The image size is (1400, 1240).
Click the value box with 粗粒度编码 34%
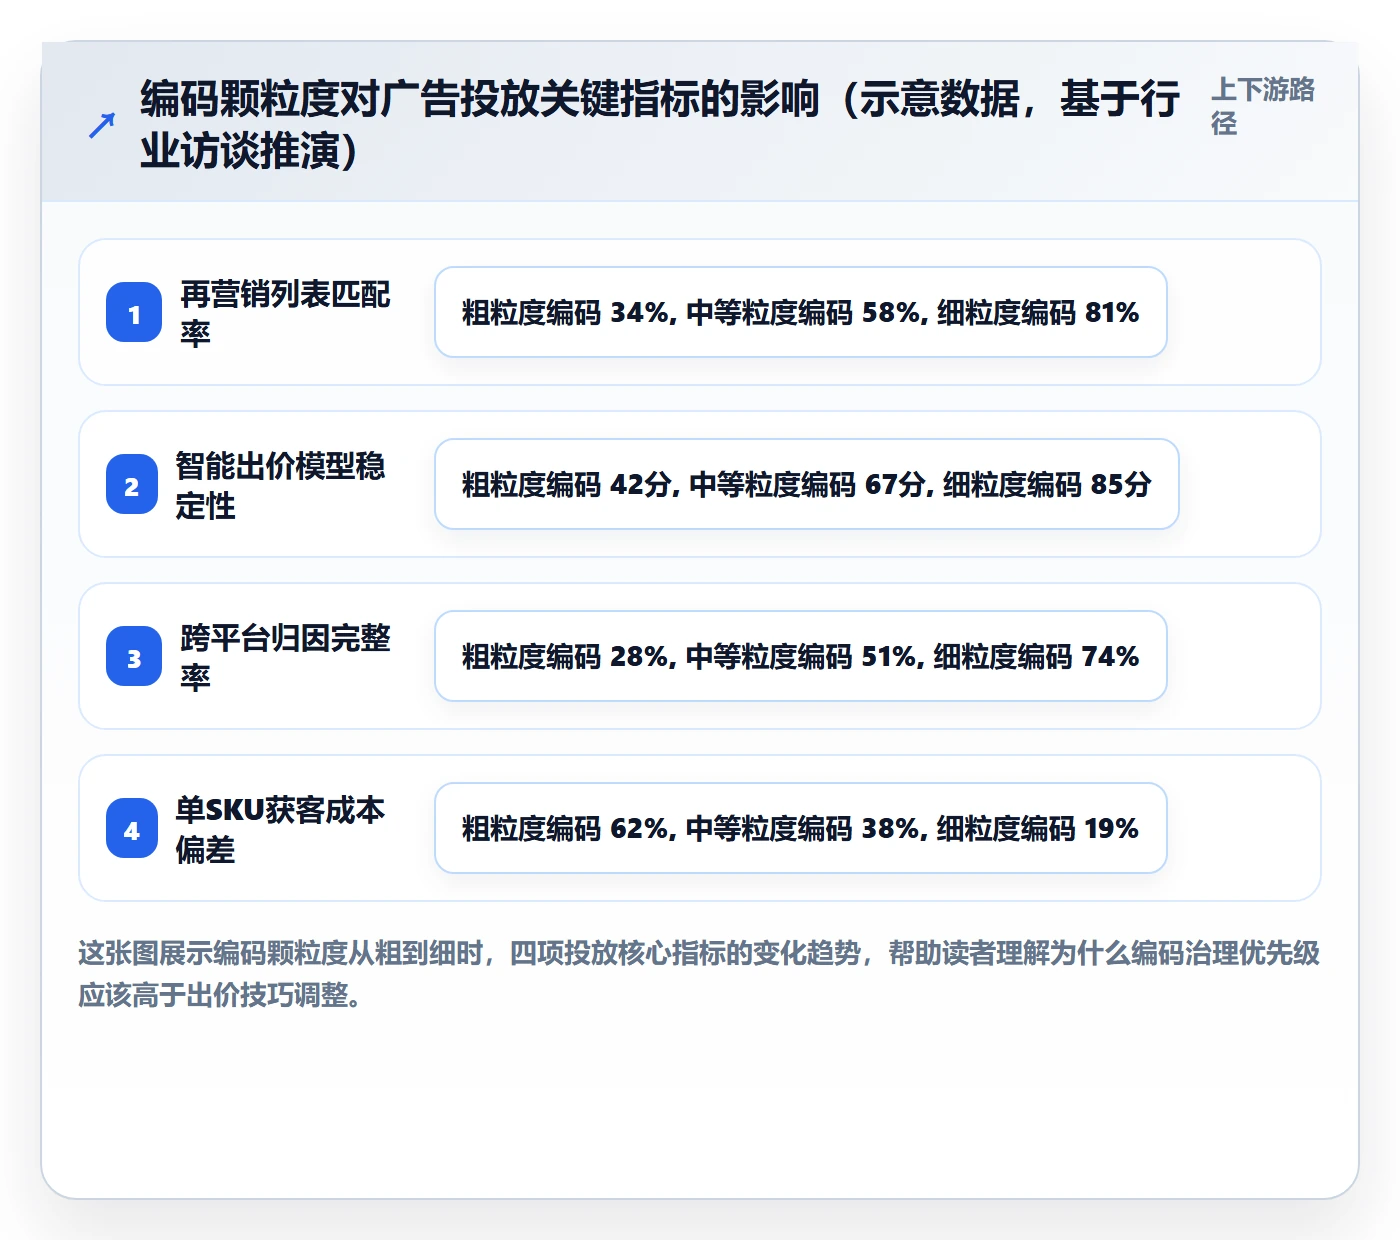tap(801, 312)
